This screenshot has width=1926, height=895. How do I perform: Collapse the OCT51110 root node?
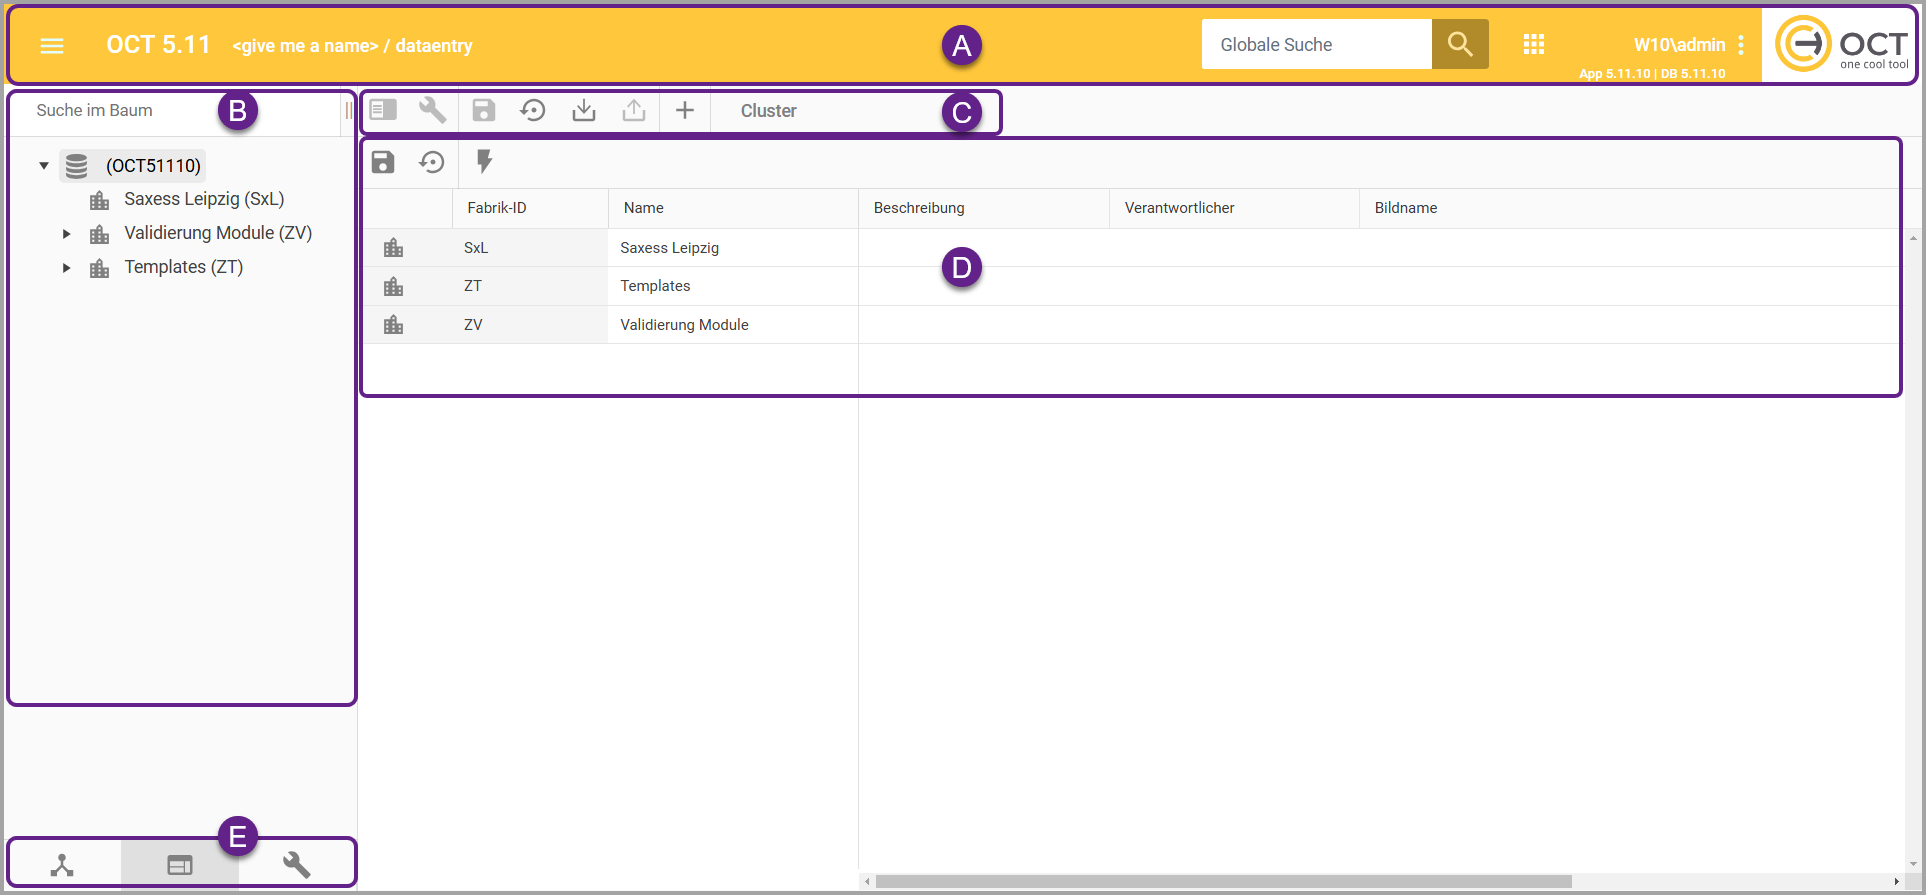(x=44, y=166)
